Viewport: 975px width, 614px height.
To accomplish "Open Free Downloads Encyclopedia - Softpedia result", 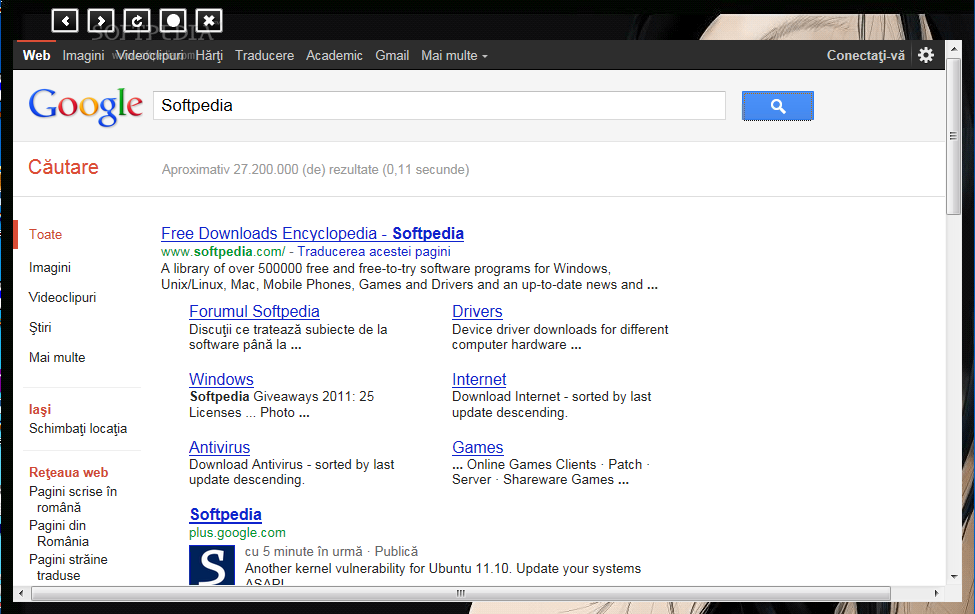I will click(x=312, y=233).
